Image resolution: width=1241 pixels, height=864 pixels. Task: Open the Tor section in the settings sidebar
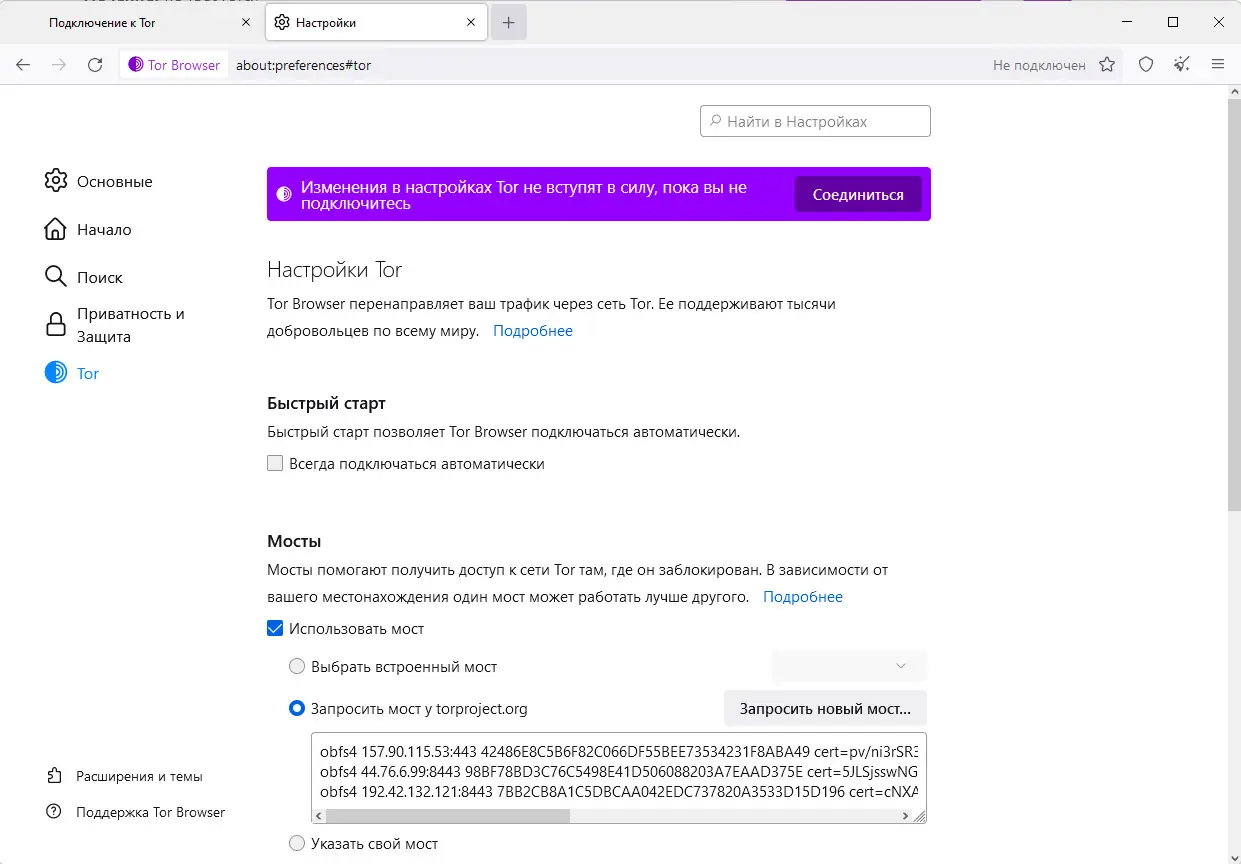coord(87,373)
